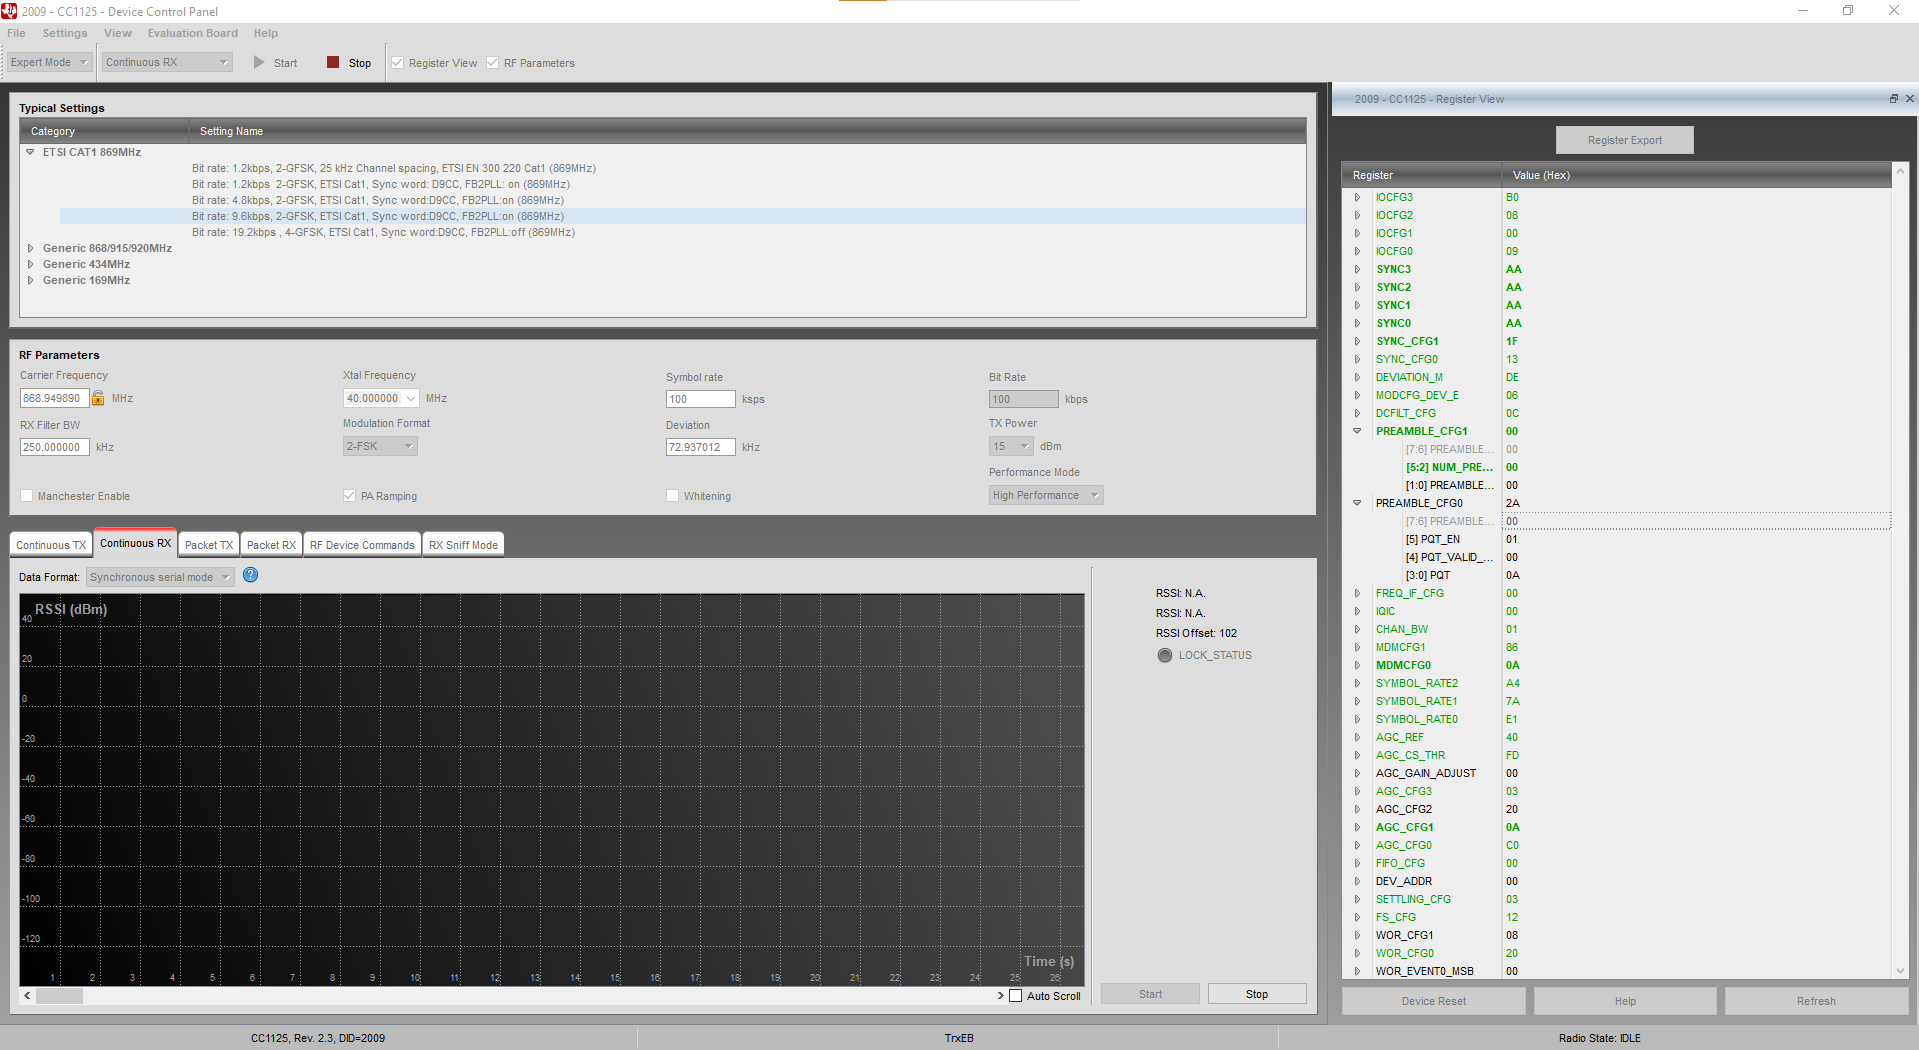This screenshot has height=1050, width=1919.
Task: Click the Device Reset button
Action: pyautogui.click(x=1433, y=1001)
